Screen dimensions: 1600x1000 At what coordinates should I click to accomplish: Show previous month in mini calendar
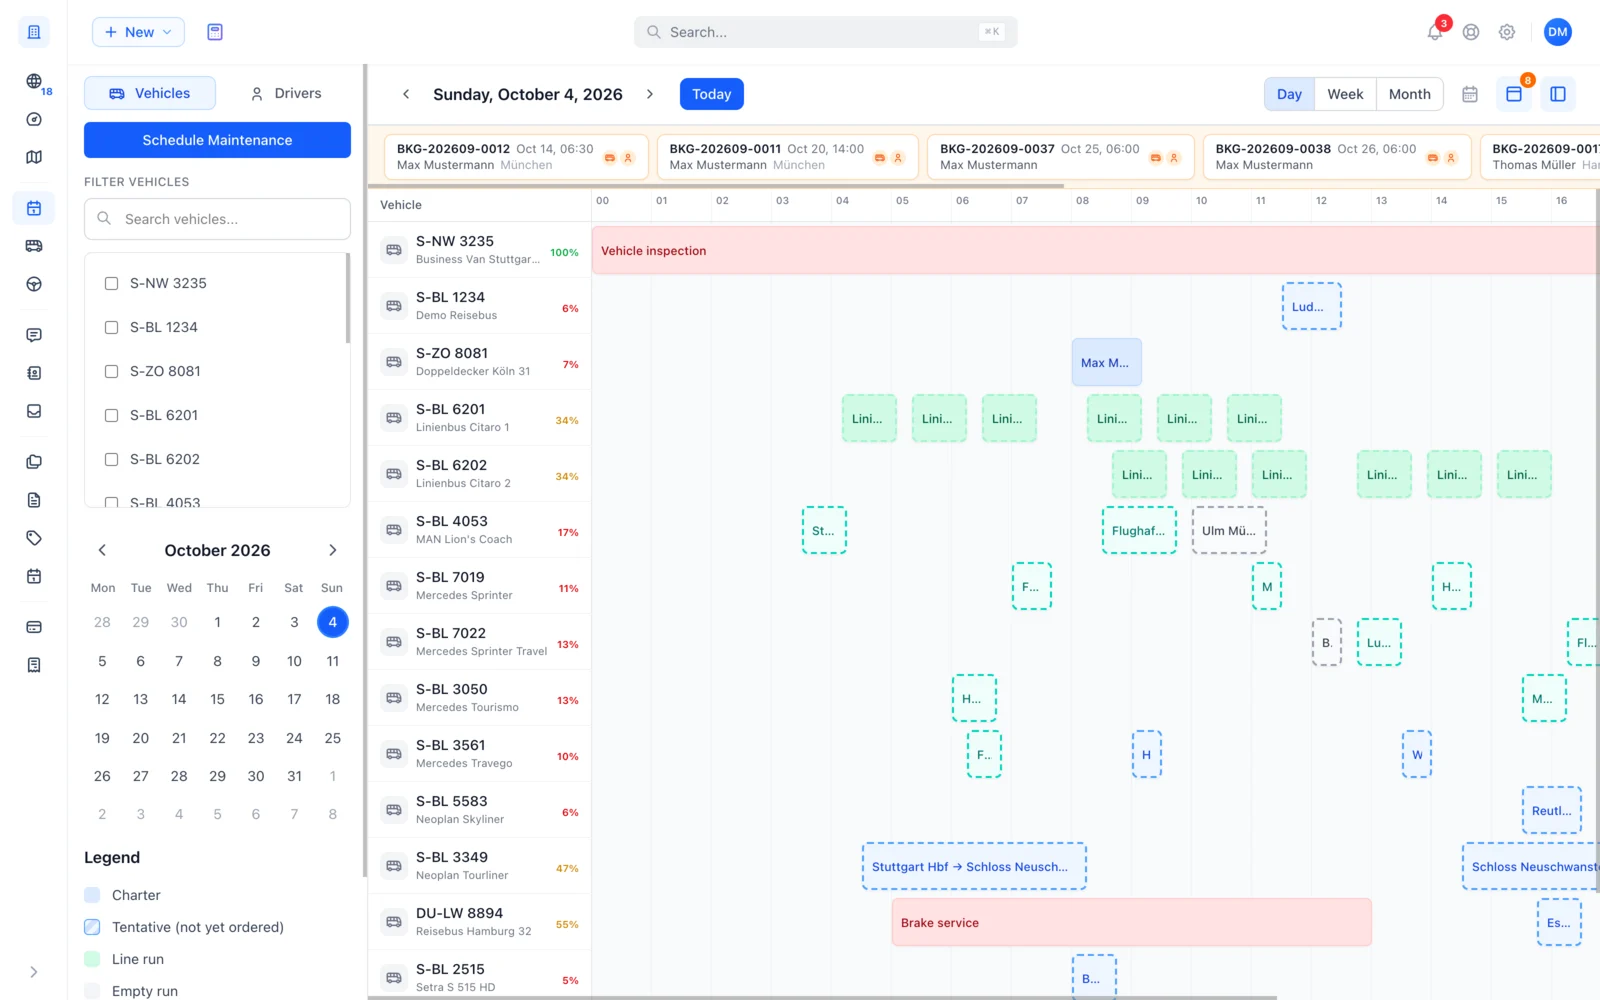click(102, 550)
